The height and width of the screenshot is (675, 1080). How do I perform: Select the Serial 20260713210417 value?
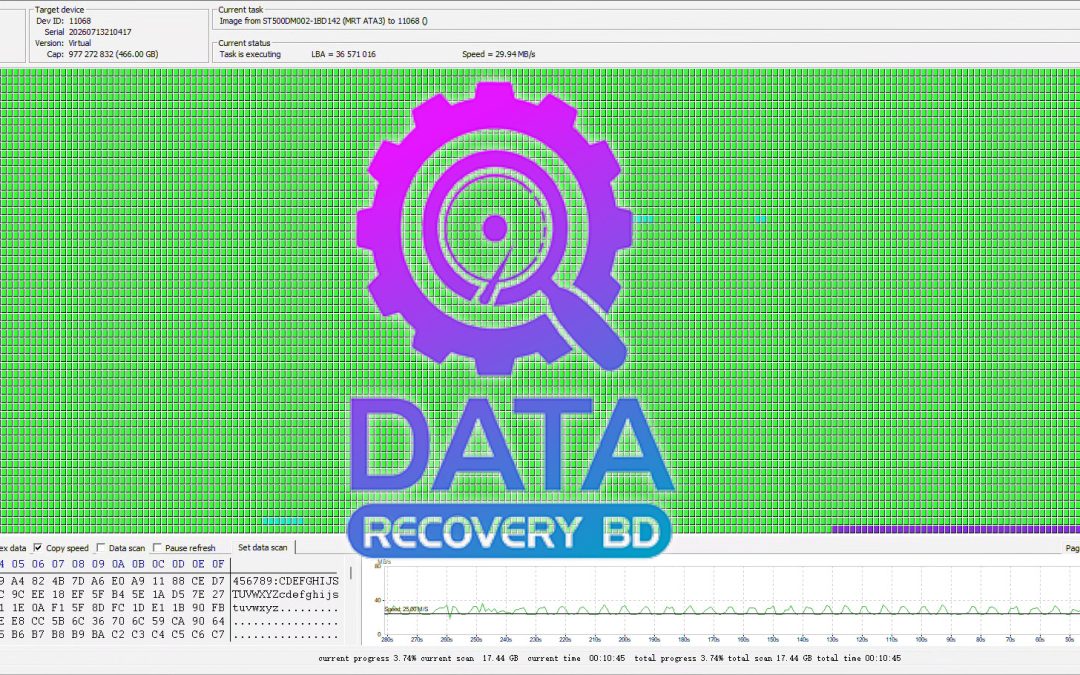coord(100,32)
